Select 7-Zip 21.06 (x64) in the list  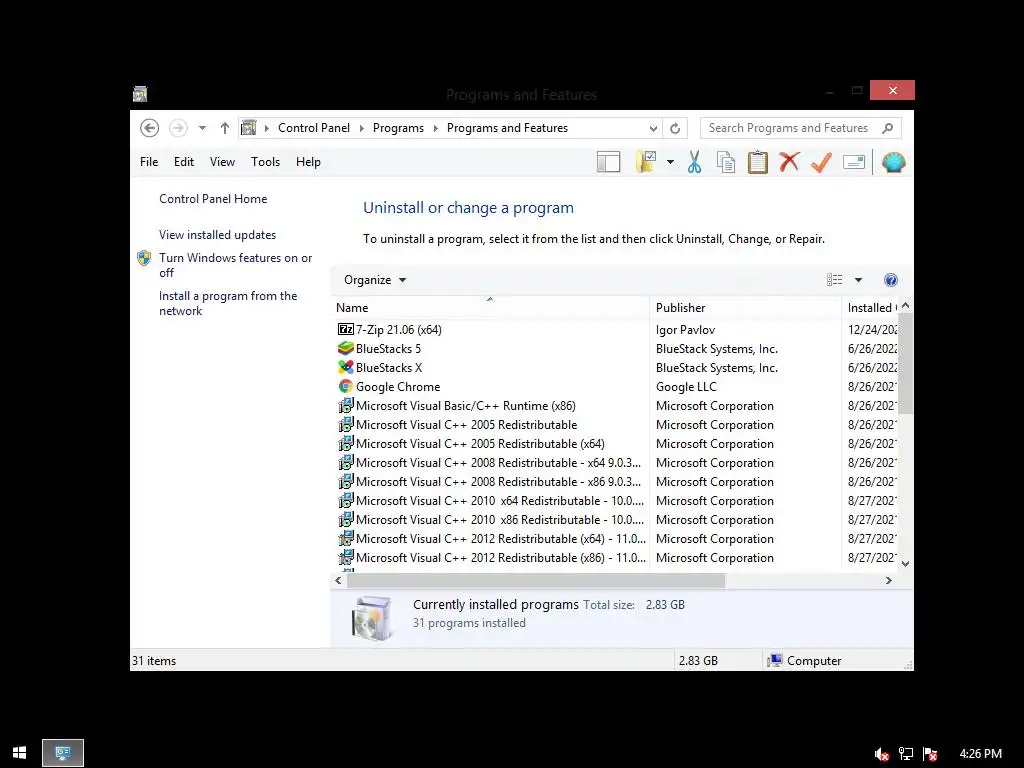[x=398, y=330]
